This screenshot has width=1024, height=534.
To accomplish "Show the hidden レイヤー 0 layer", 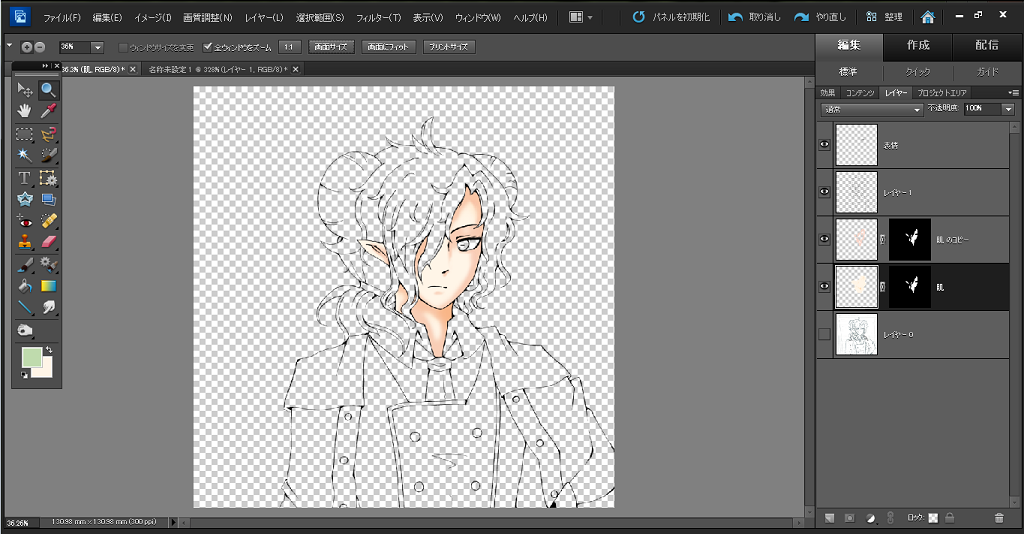I will click(825, 334).
